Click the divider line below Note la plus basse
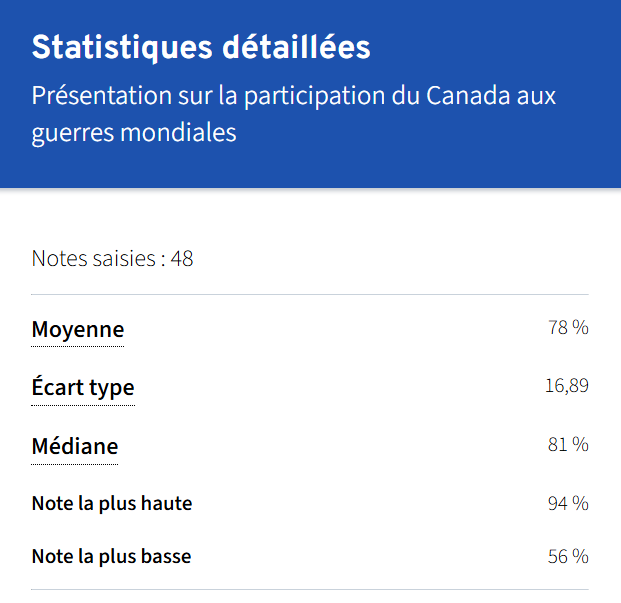Viewport: 621px width, 603px height. 310,590
